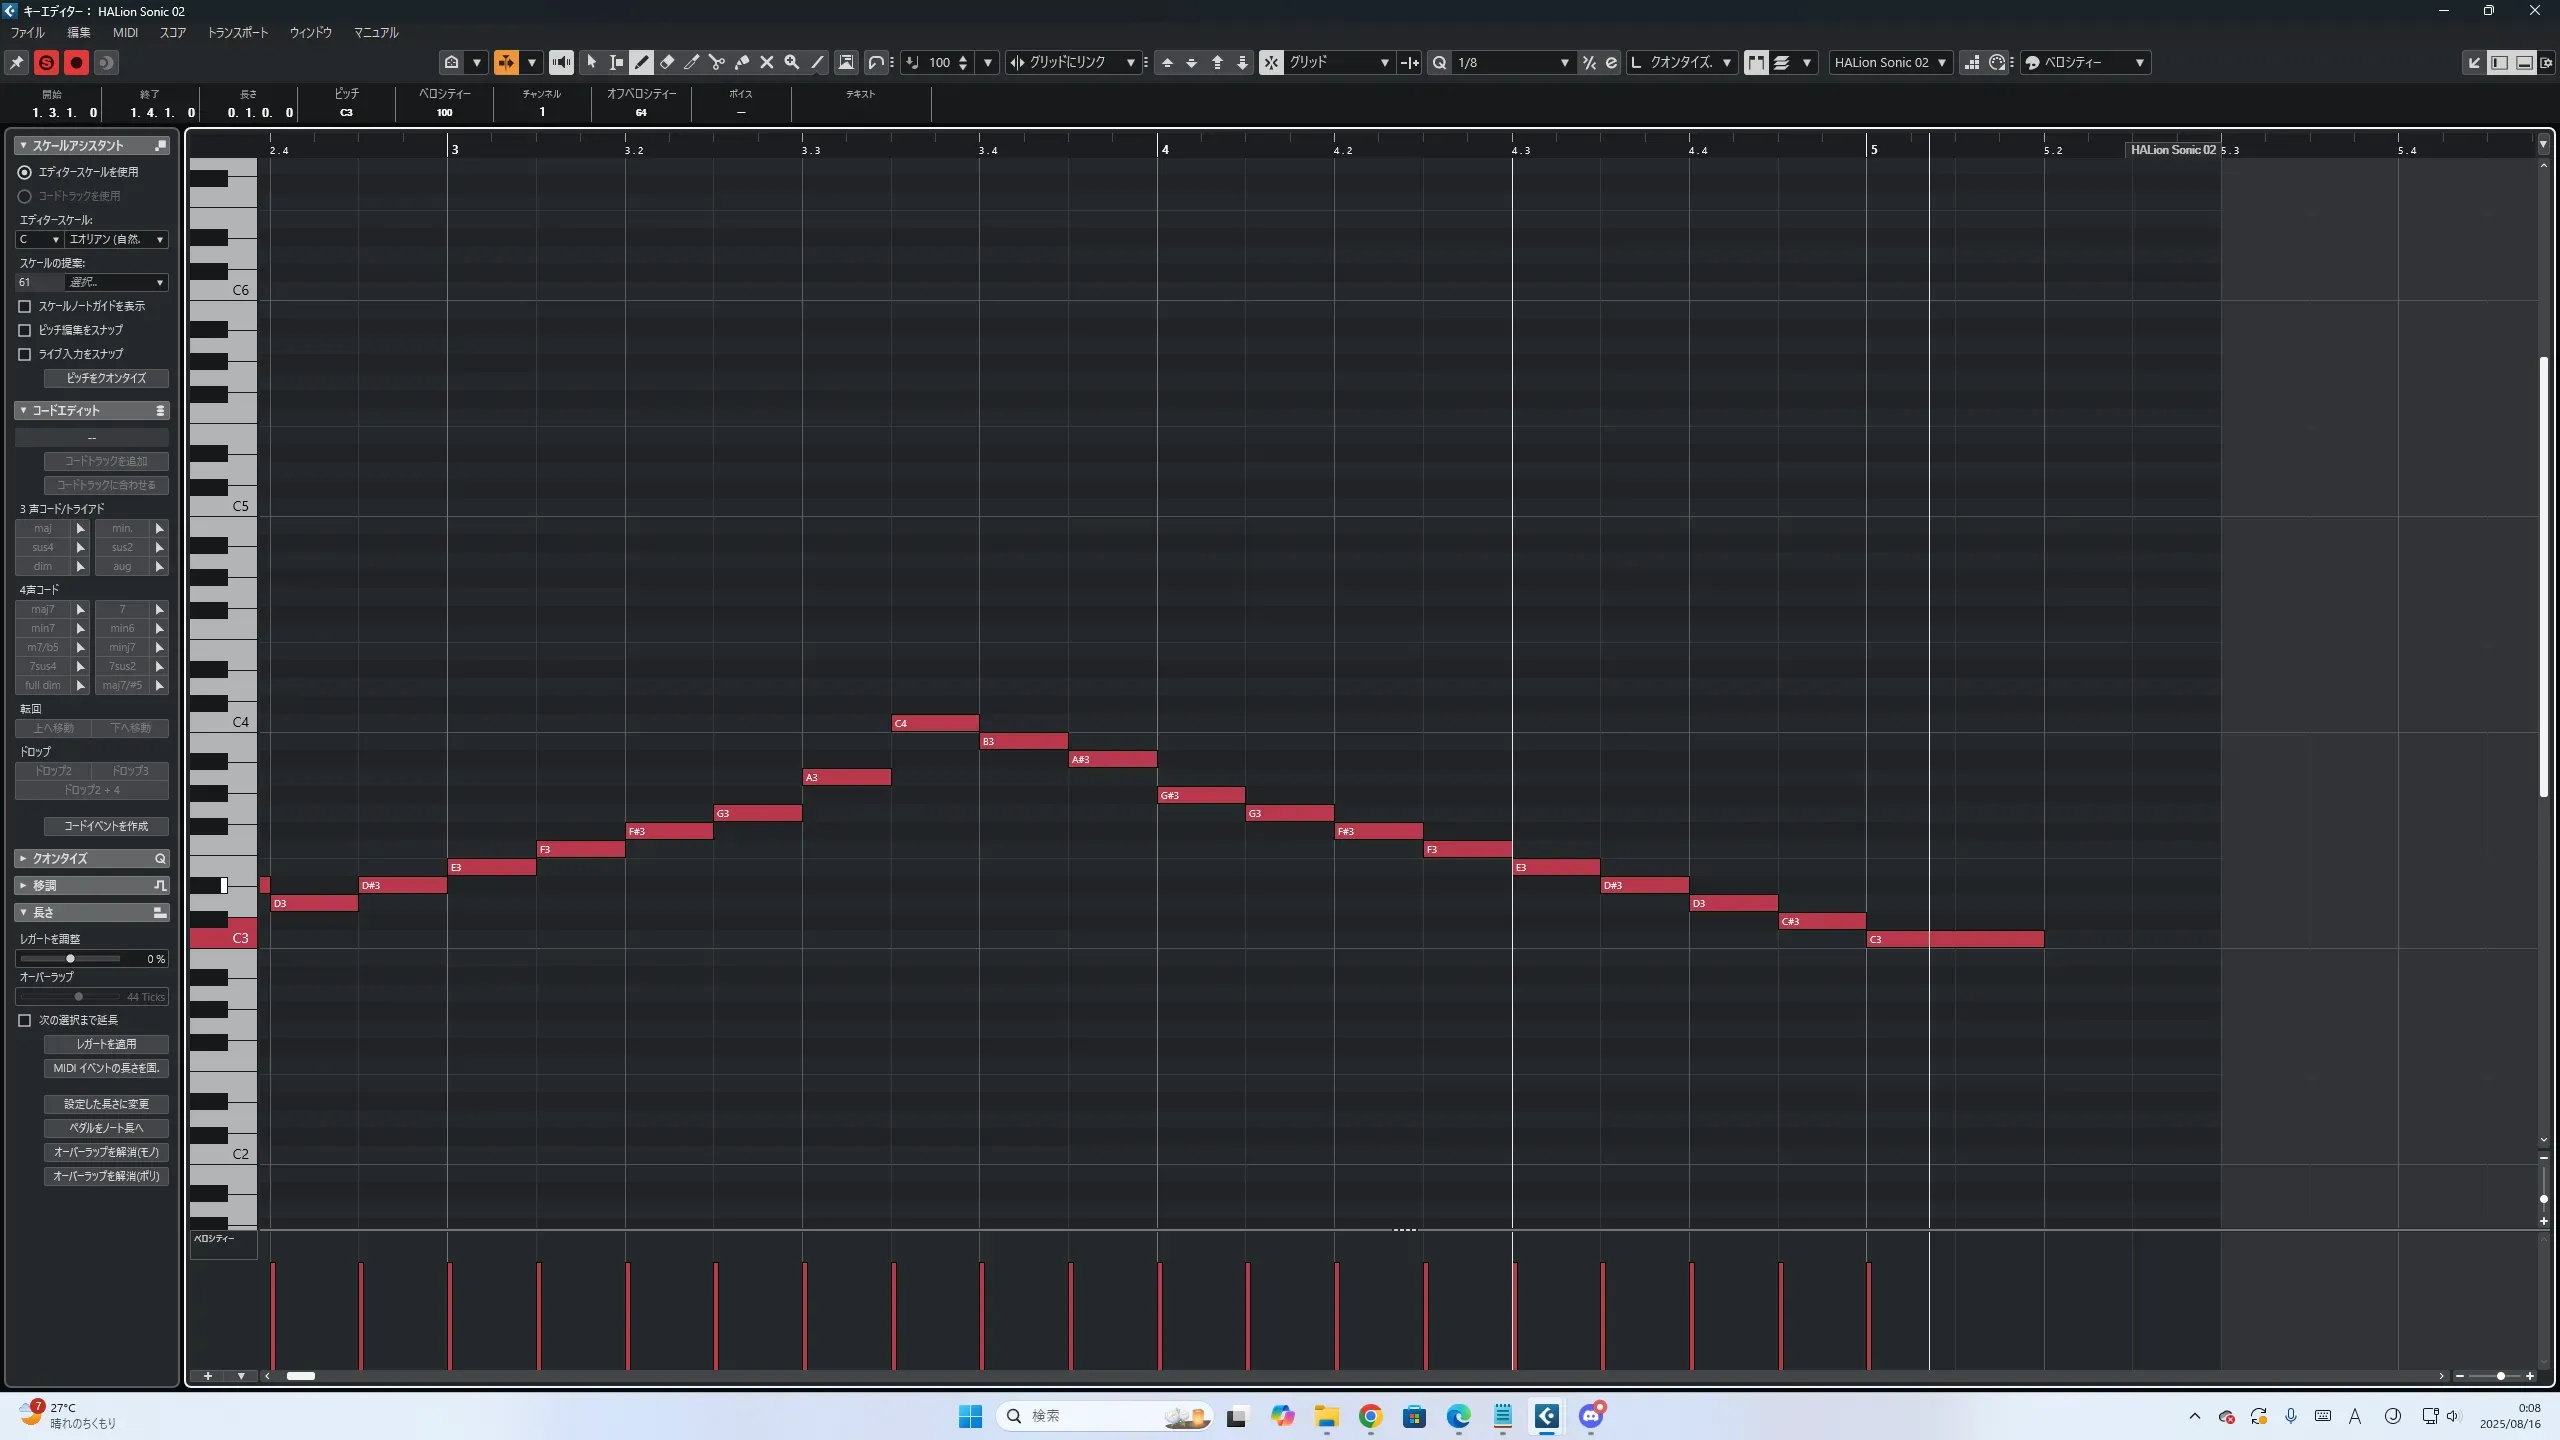Click the red Record button
This screenshot has height=1440, width=2560.
[x=76, y=62]
